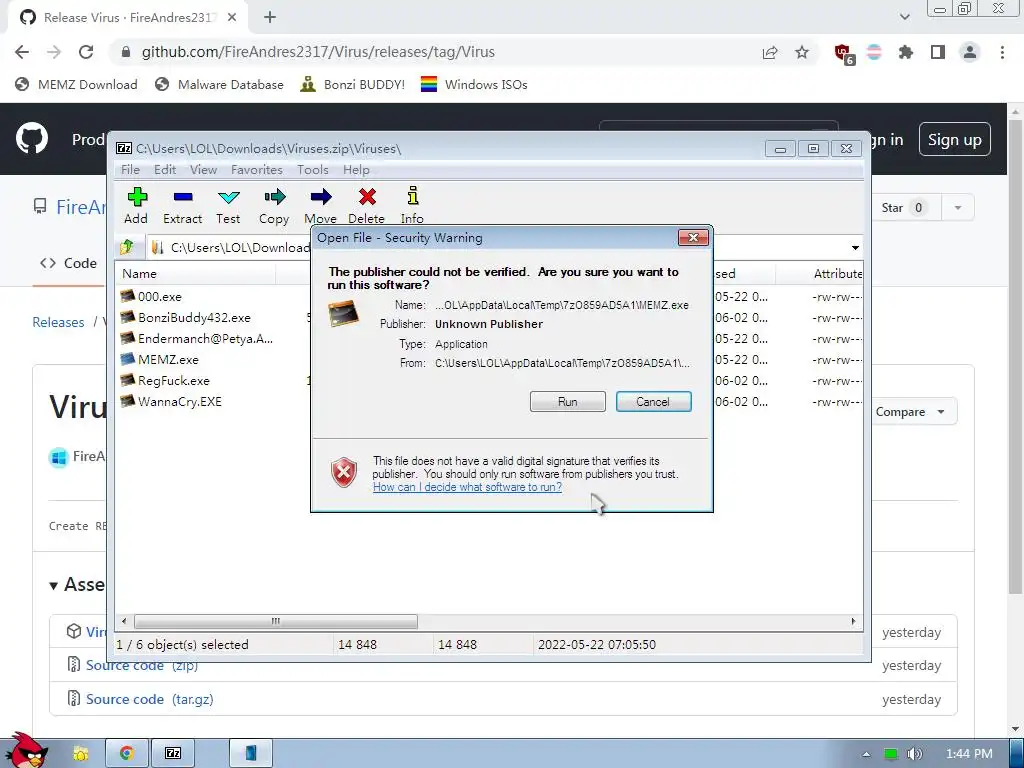Open the Code tab on GitHub

[x=69, y=263]
